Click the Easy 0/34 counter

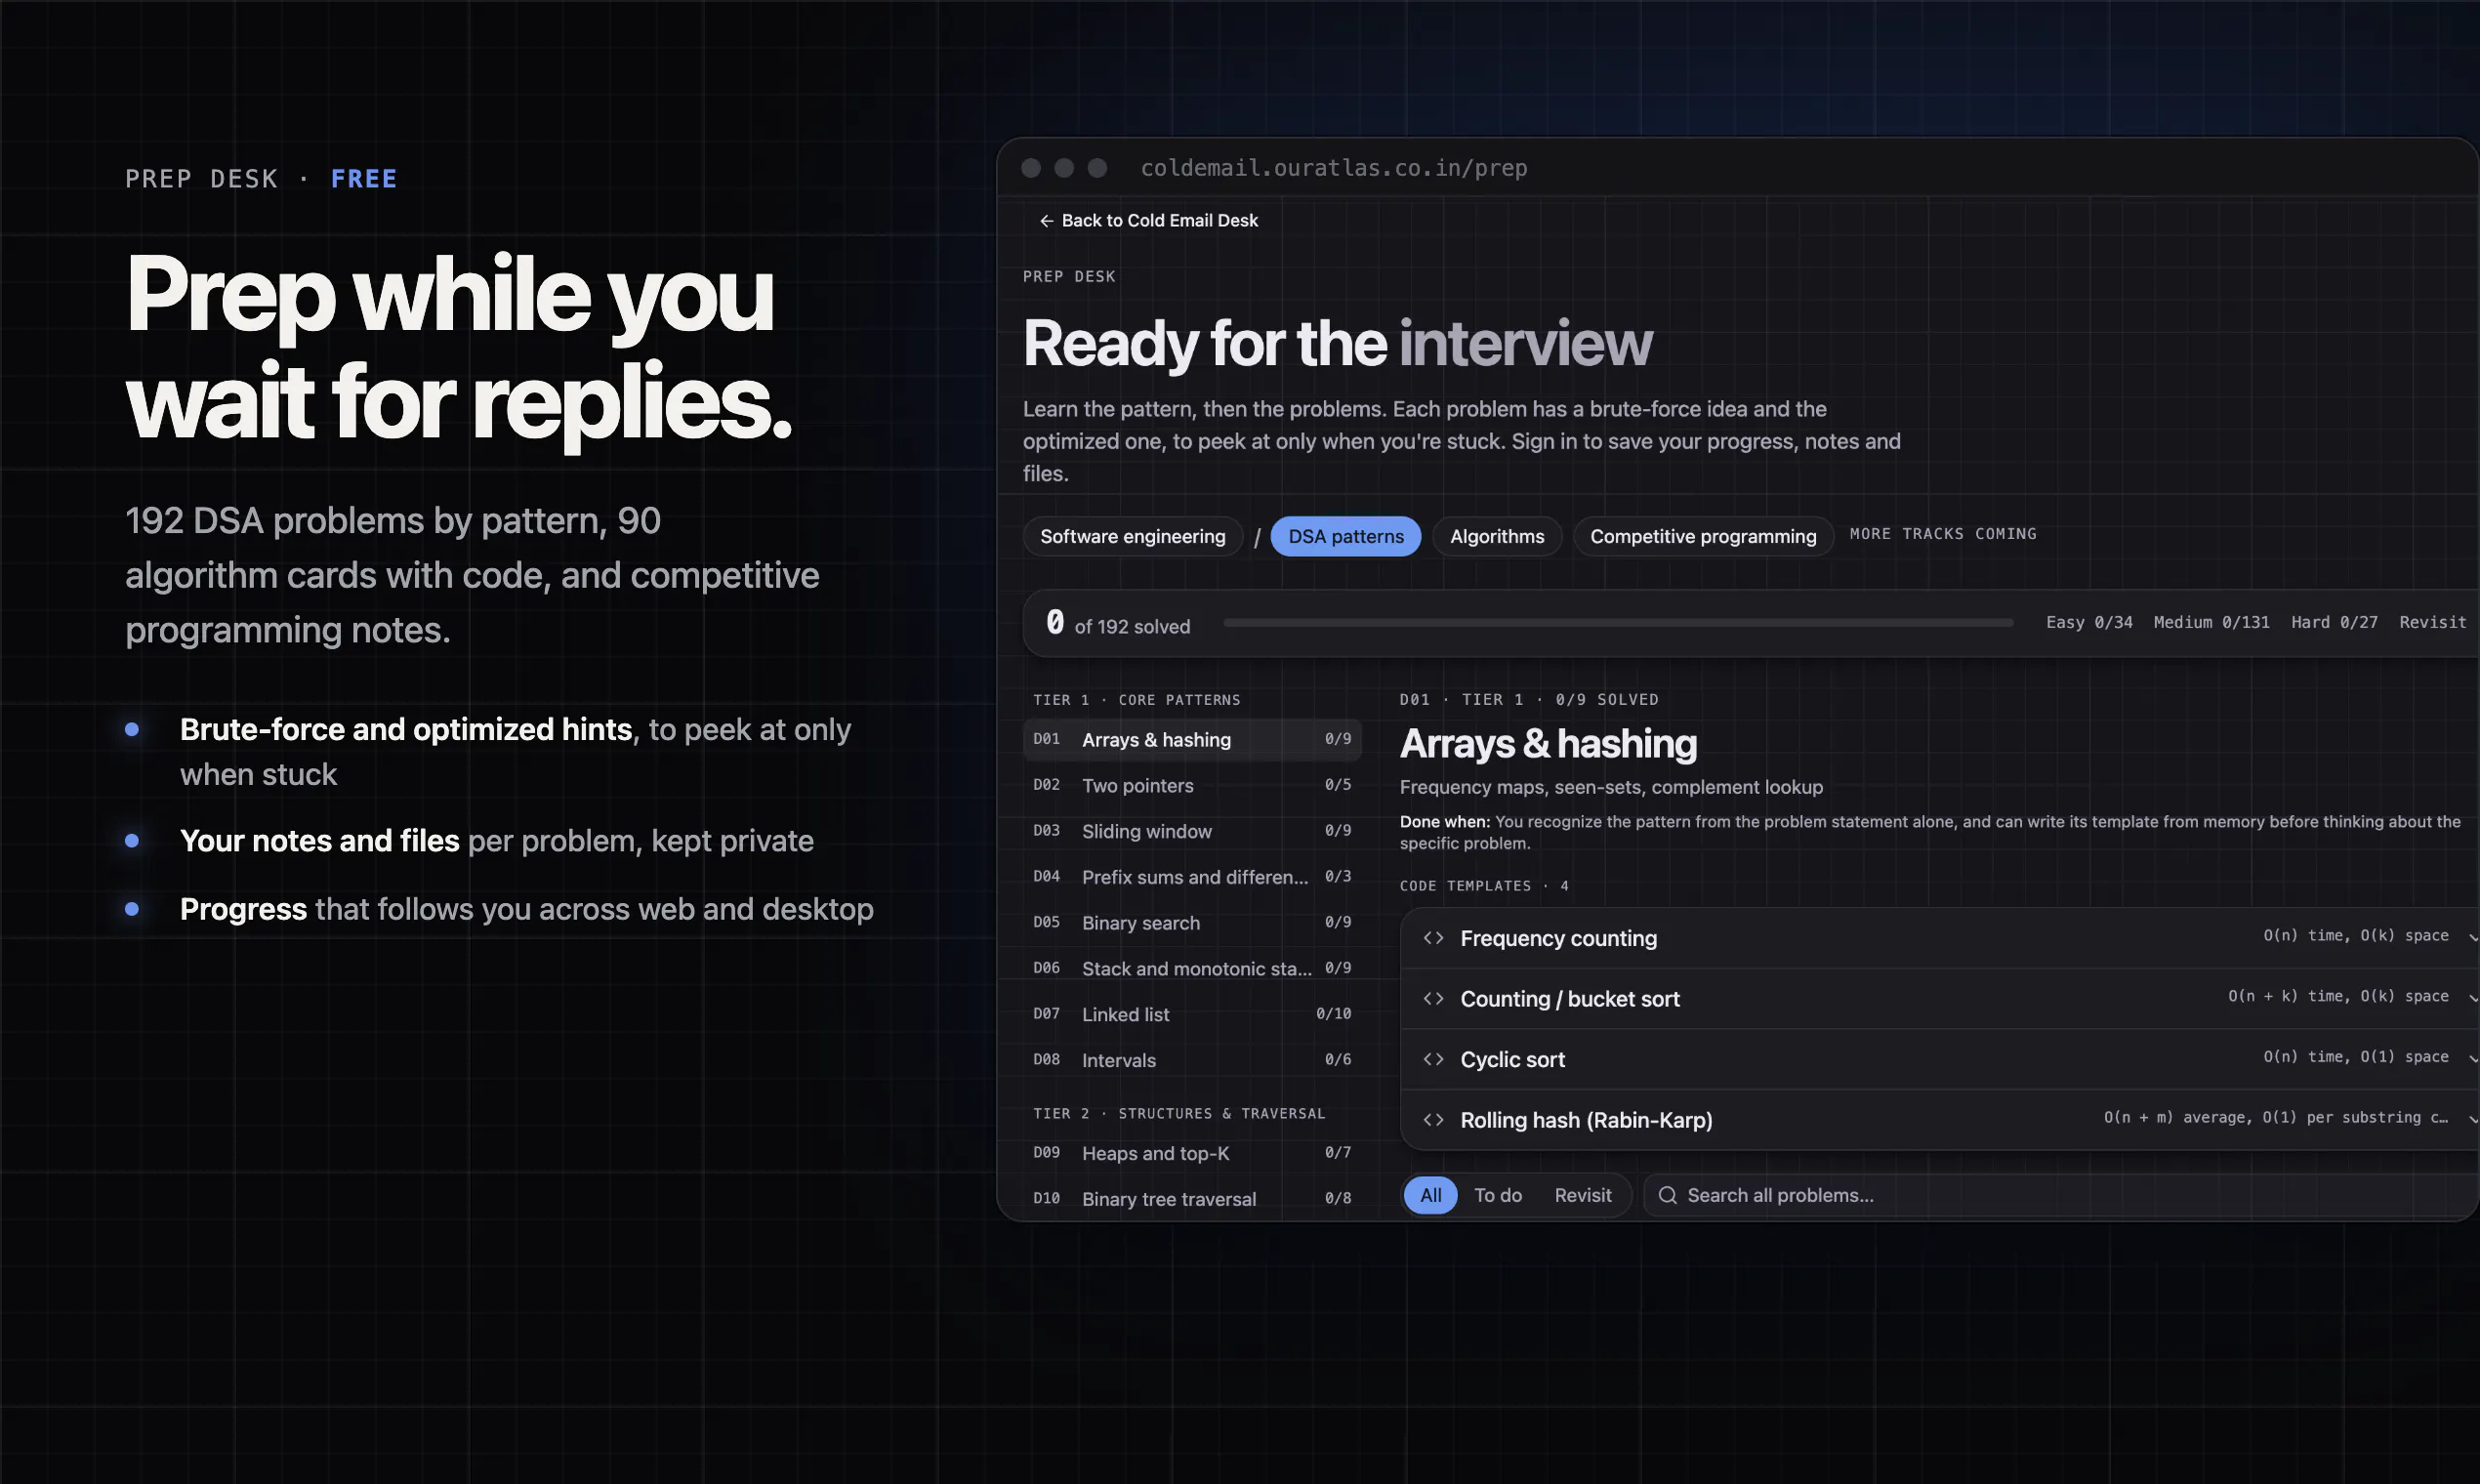(2089, 622)
